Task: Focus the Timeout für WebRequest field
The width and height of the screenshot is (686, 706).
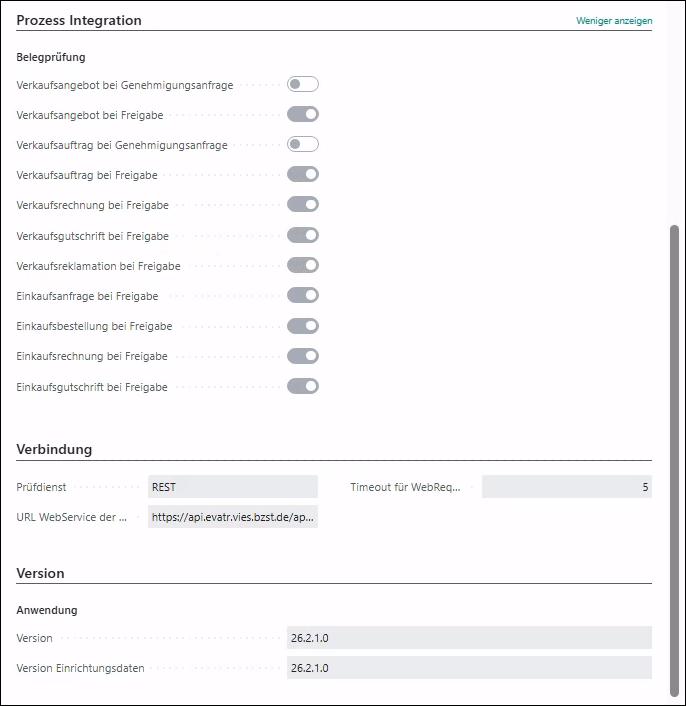Action: [x=566, y=487]
